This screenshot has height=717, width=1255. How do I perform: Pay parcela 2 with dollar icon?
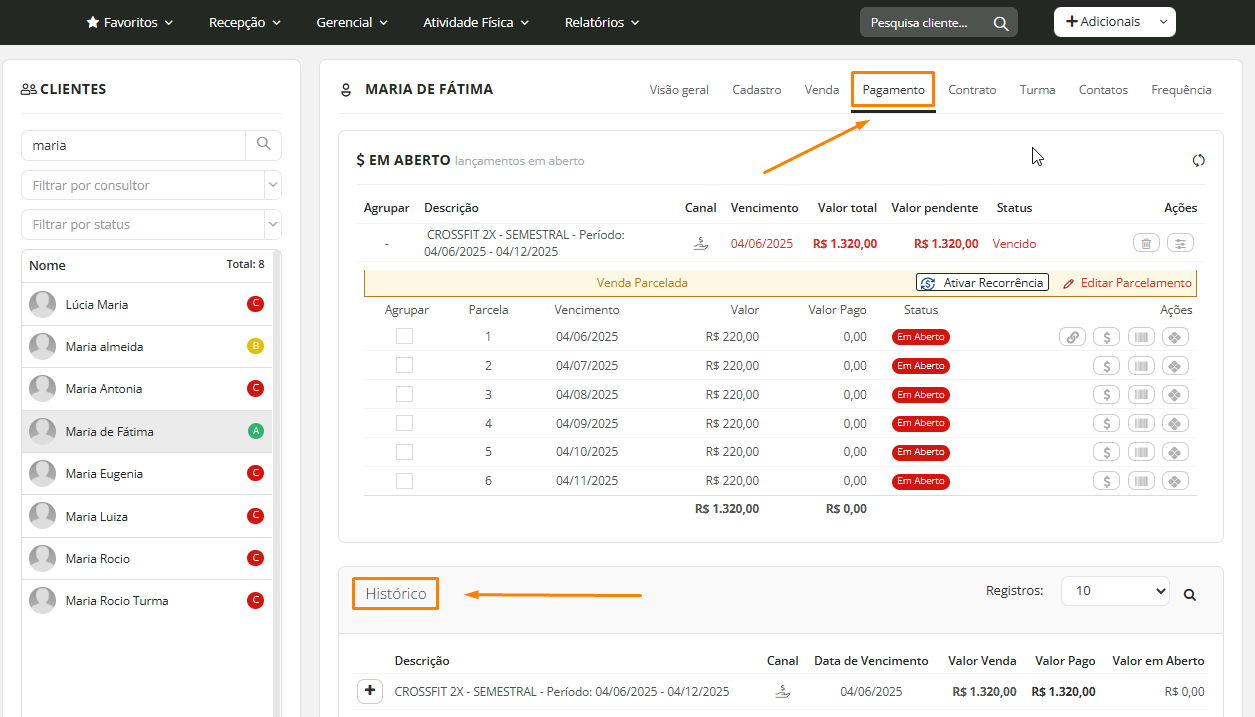coord(1106,366)
